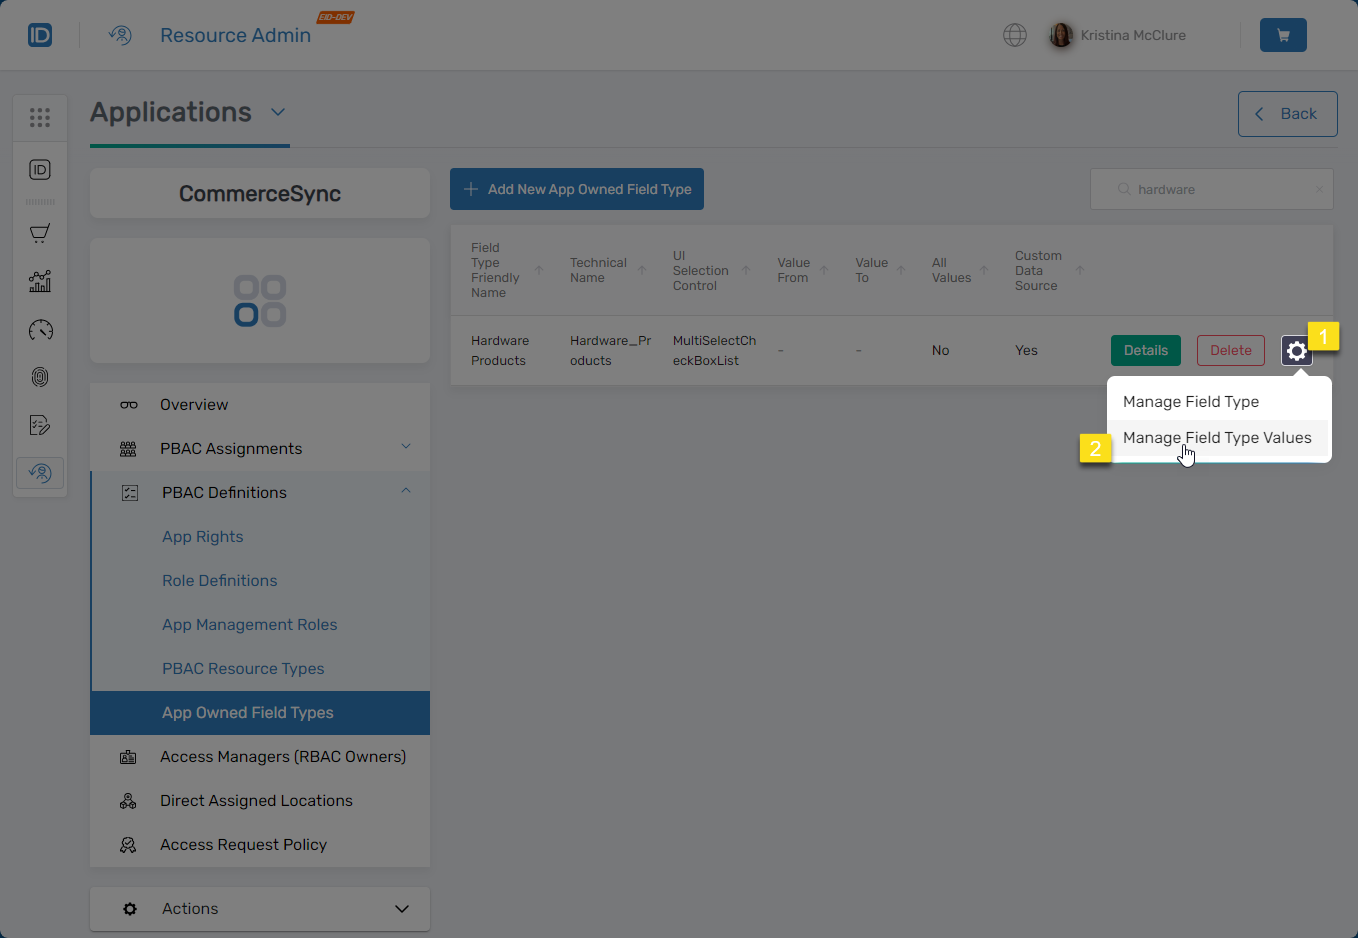Open the shopping basket sidebar icon
Viewport: 1358px width, 938px height.
[x=40, y=233]
